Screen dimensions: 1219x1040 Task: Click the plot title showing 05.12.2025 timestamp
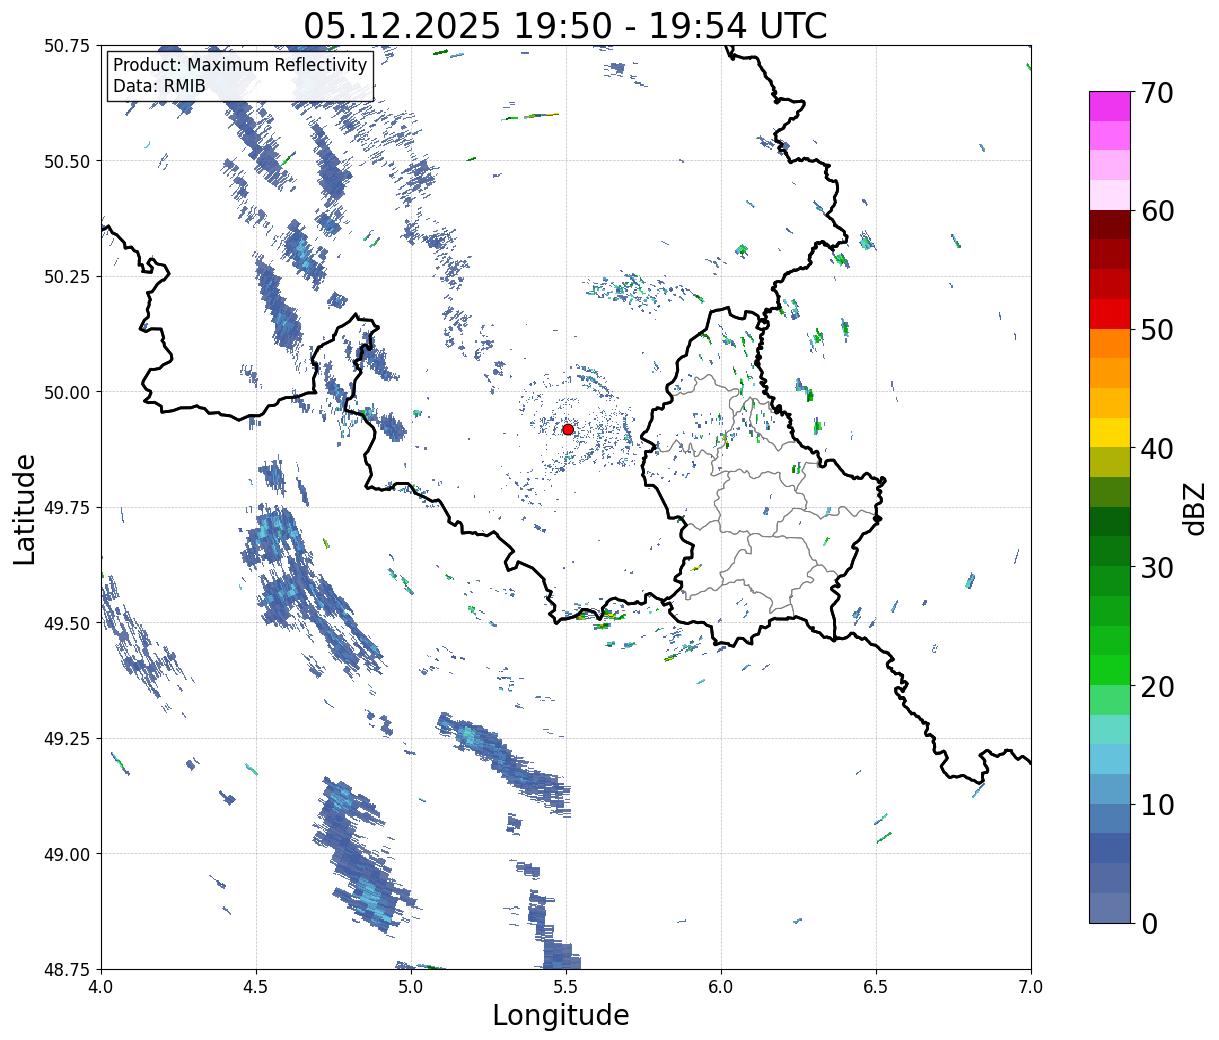click(x=565, y=26)
